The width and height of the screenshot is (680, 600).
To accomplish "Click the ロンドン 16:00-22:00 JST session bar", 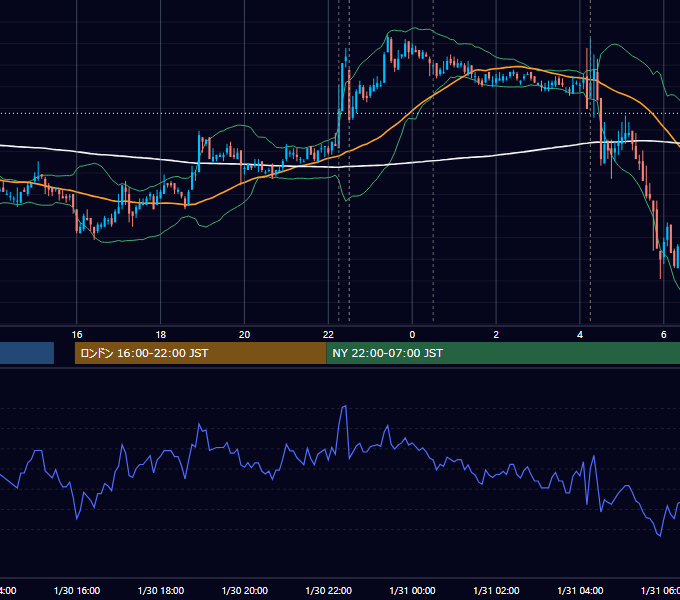I will [x=200, y=353].
